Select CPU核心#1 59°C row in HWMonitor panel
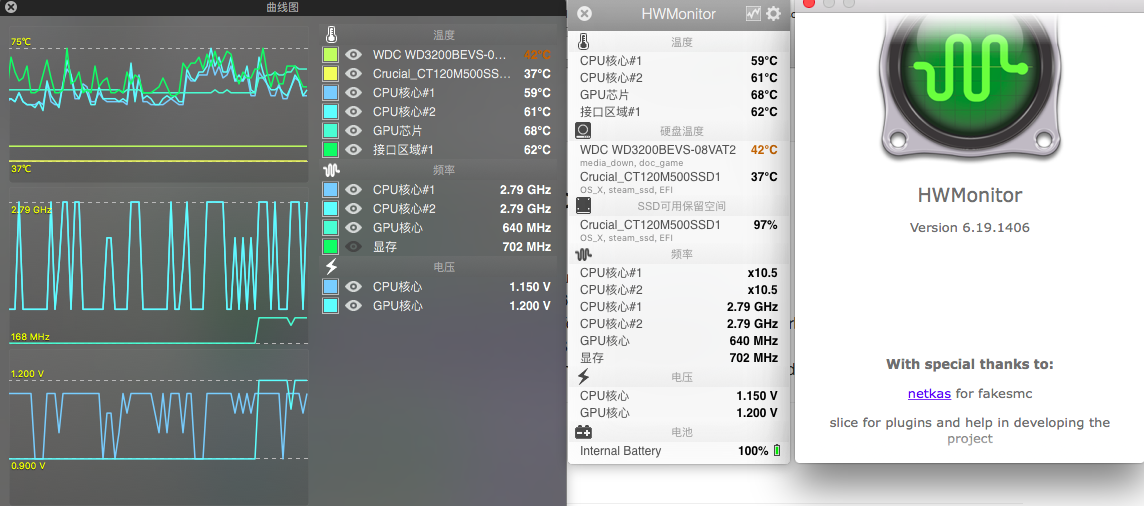This screenshot has width=1144, height=506. coord(679,61)
